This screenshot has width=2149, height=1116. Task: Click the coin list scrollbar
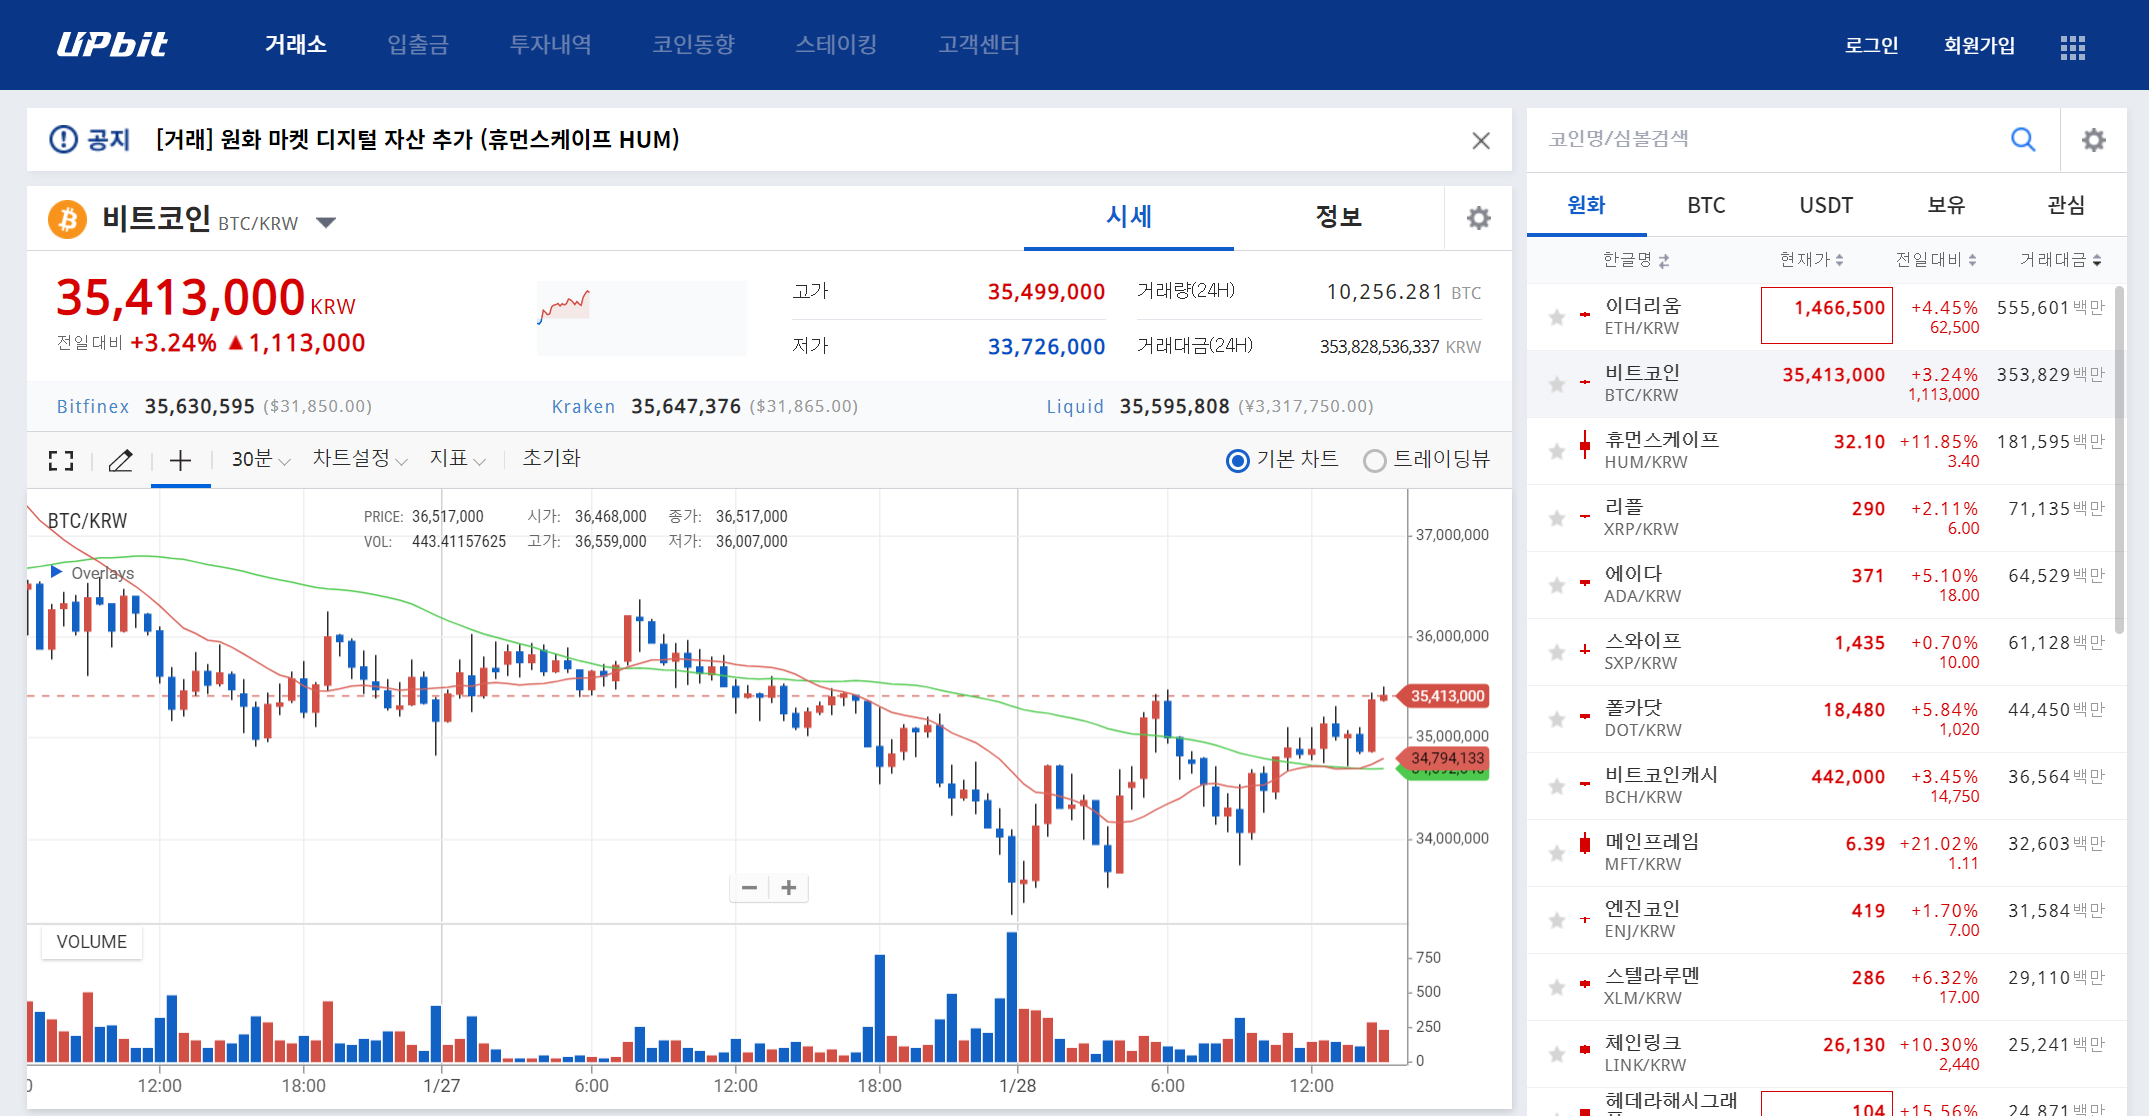[x=2120, y=460]
